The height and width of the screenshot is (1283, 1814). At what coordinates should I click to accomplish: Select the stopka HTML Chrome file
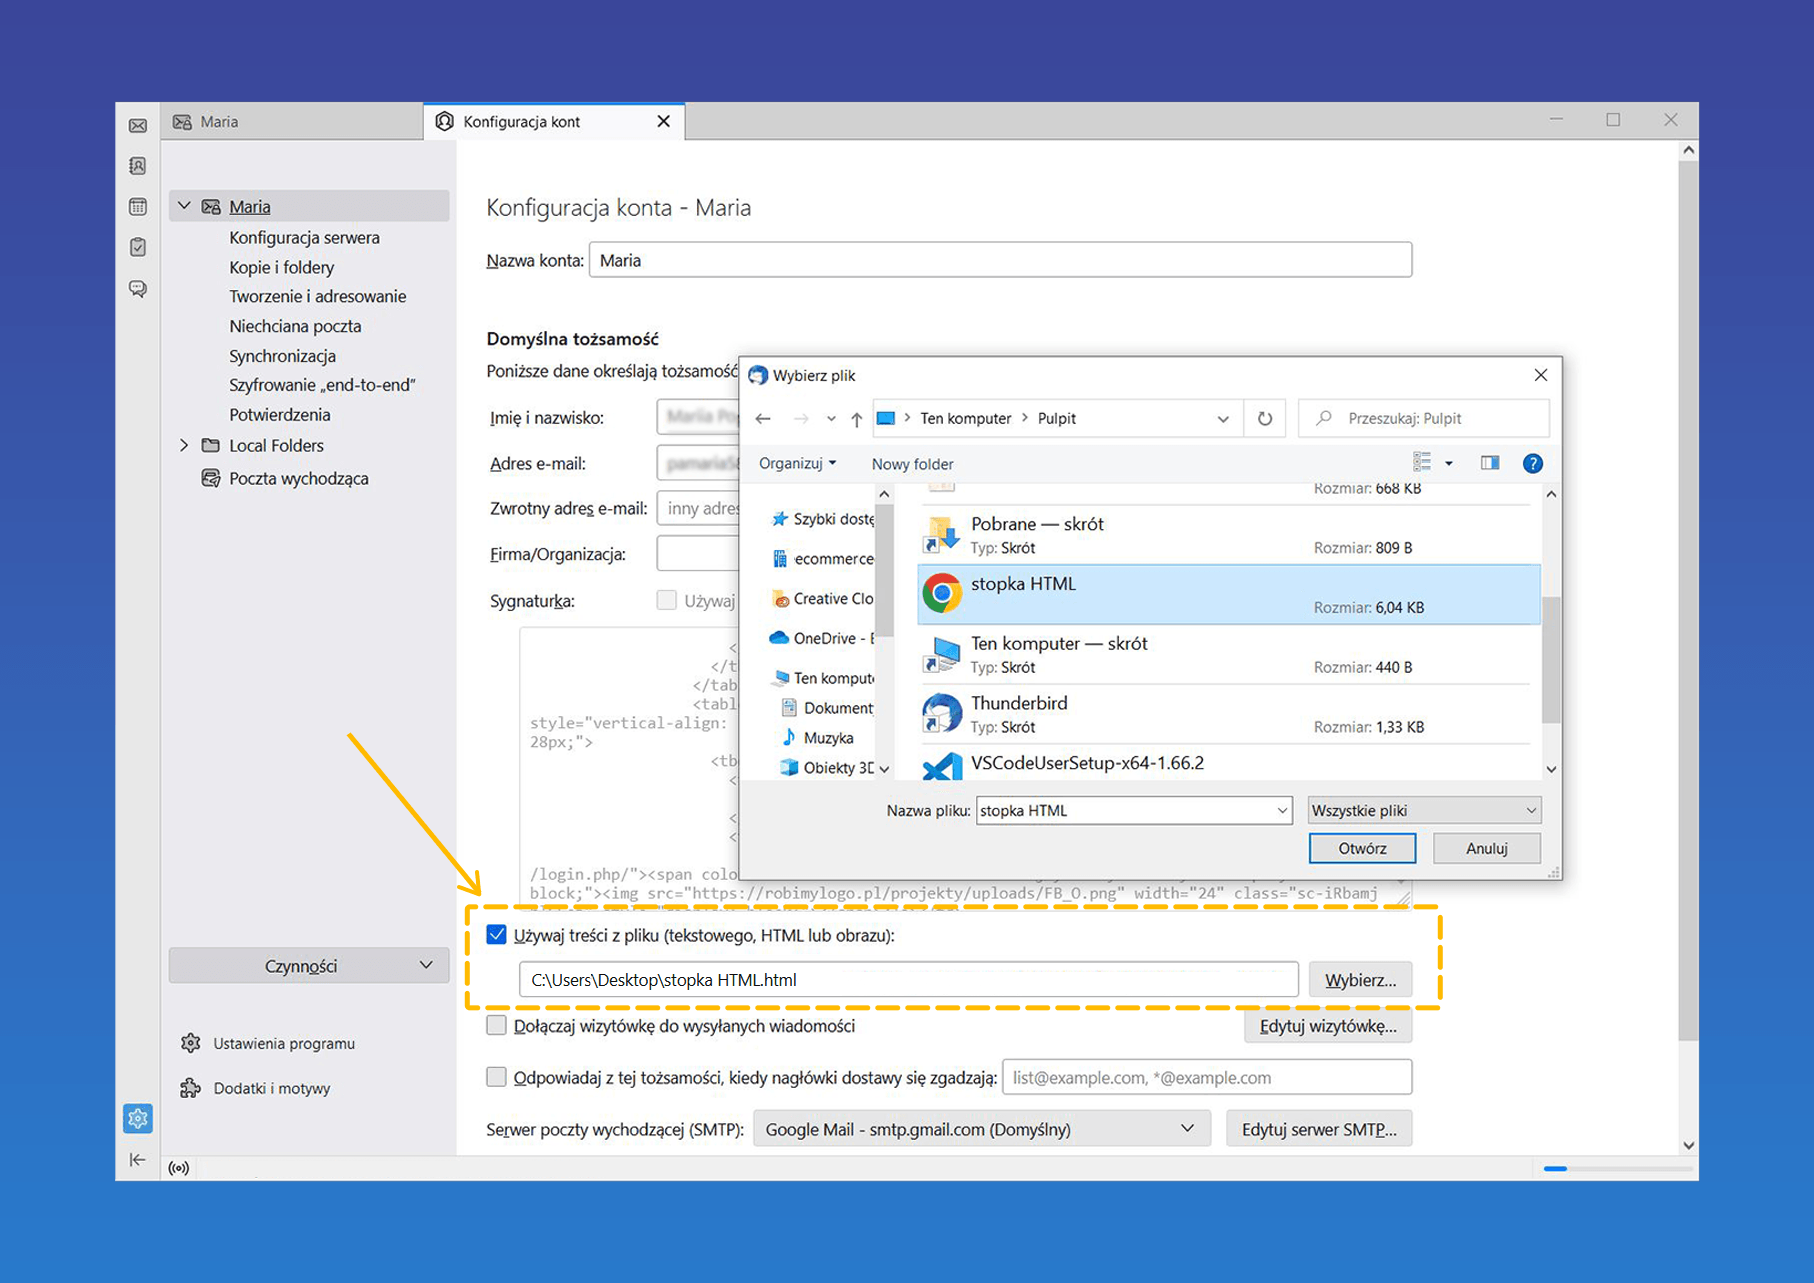click(x=1229, y=595)
